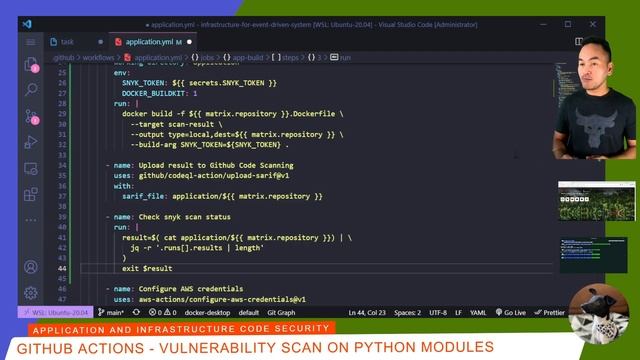This screenshot has width=640, height=360.
Task: Open the Accounts menu icon
Action: coord(31,267)
